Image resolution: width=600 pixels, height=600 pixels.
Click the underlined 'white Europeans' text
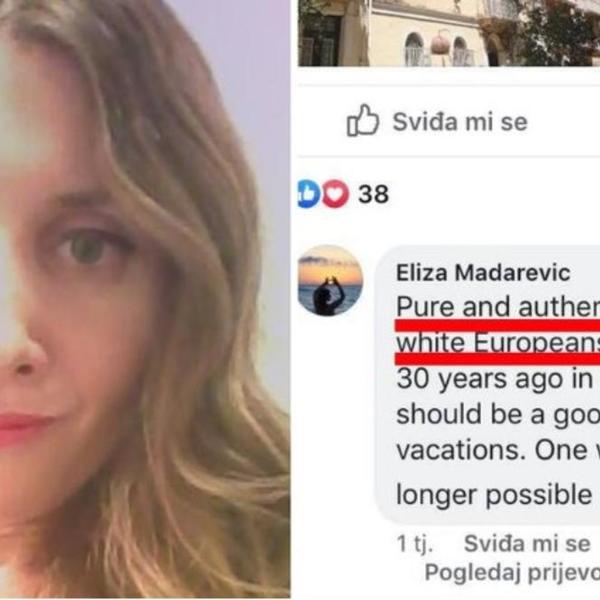click(x=498, y=342)
